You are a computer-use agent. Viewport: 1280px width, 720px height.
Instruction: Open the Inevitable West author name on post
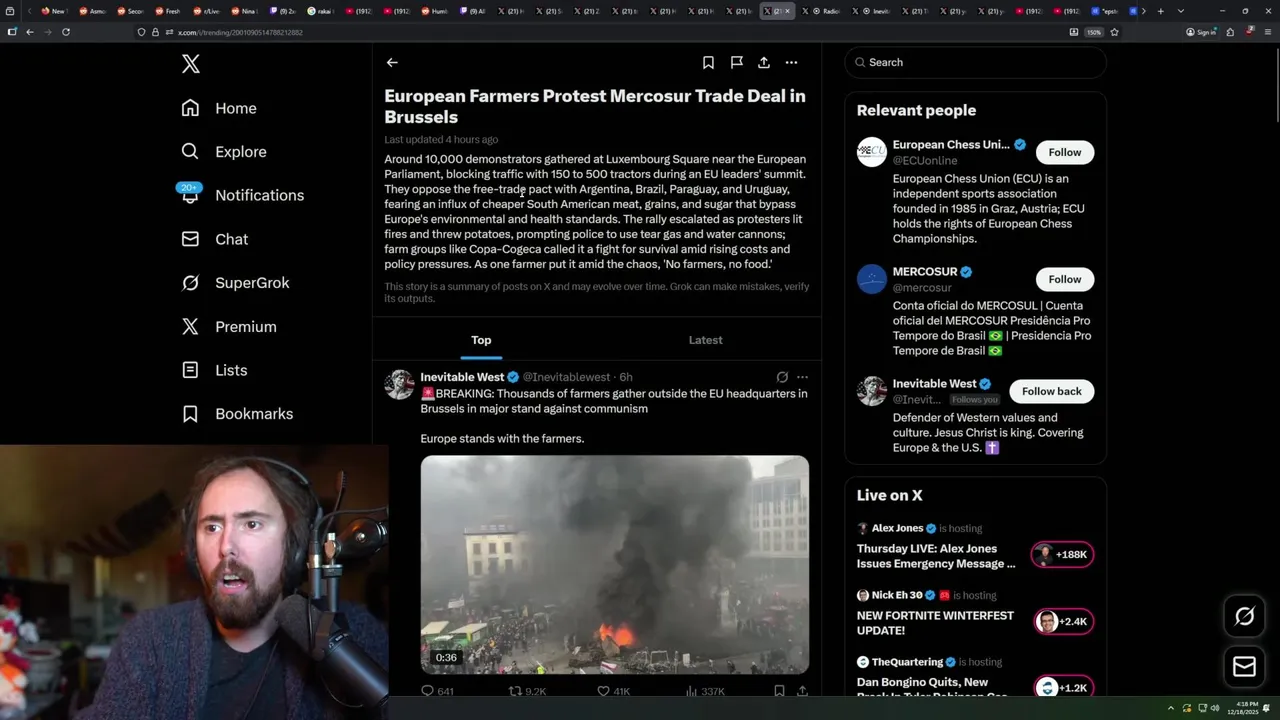point(462,377)
